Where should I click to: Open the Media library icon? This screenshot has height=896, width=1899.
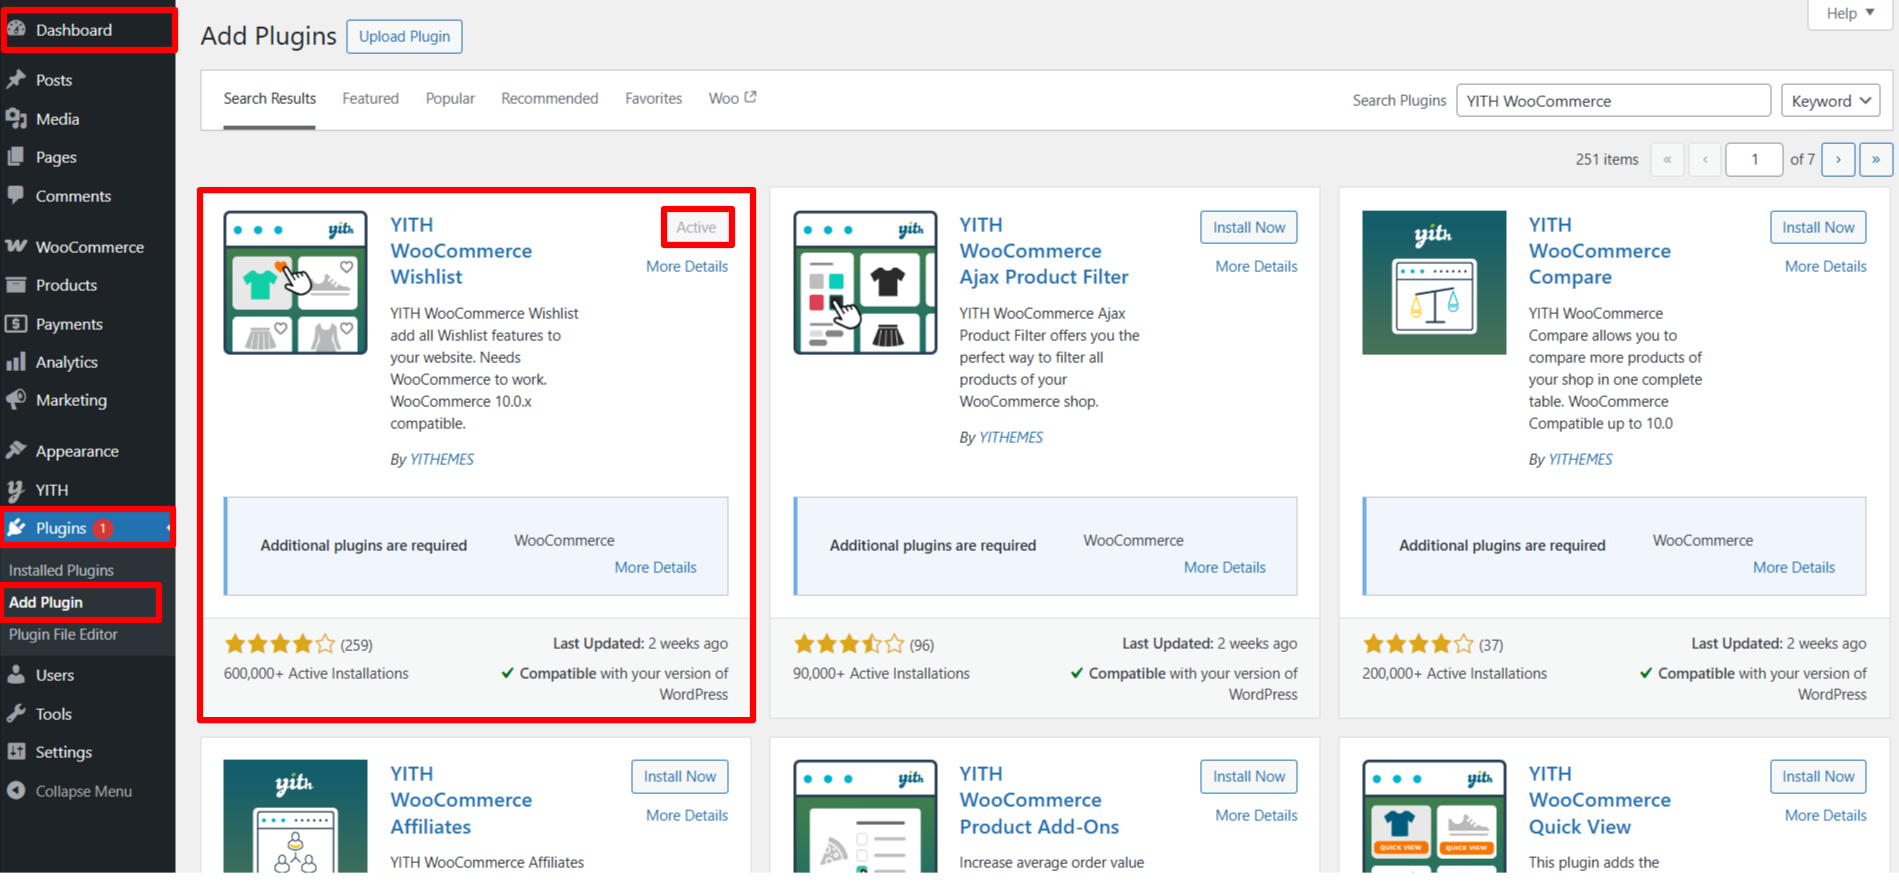click(16, 118)
